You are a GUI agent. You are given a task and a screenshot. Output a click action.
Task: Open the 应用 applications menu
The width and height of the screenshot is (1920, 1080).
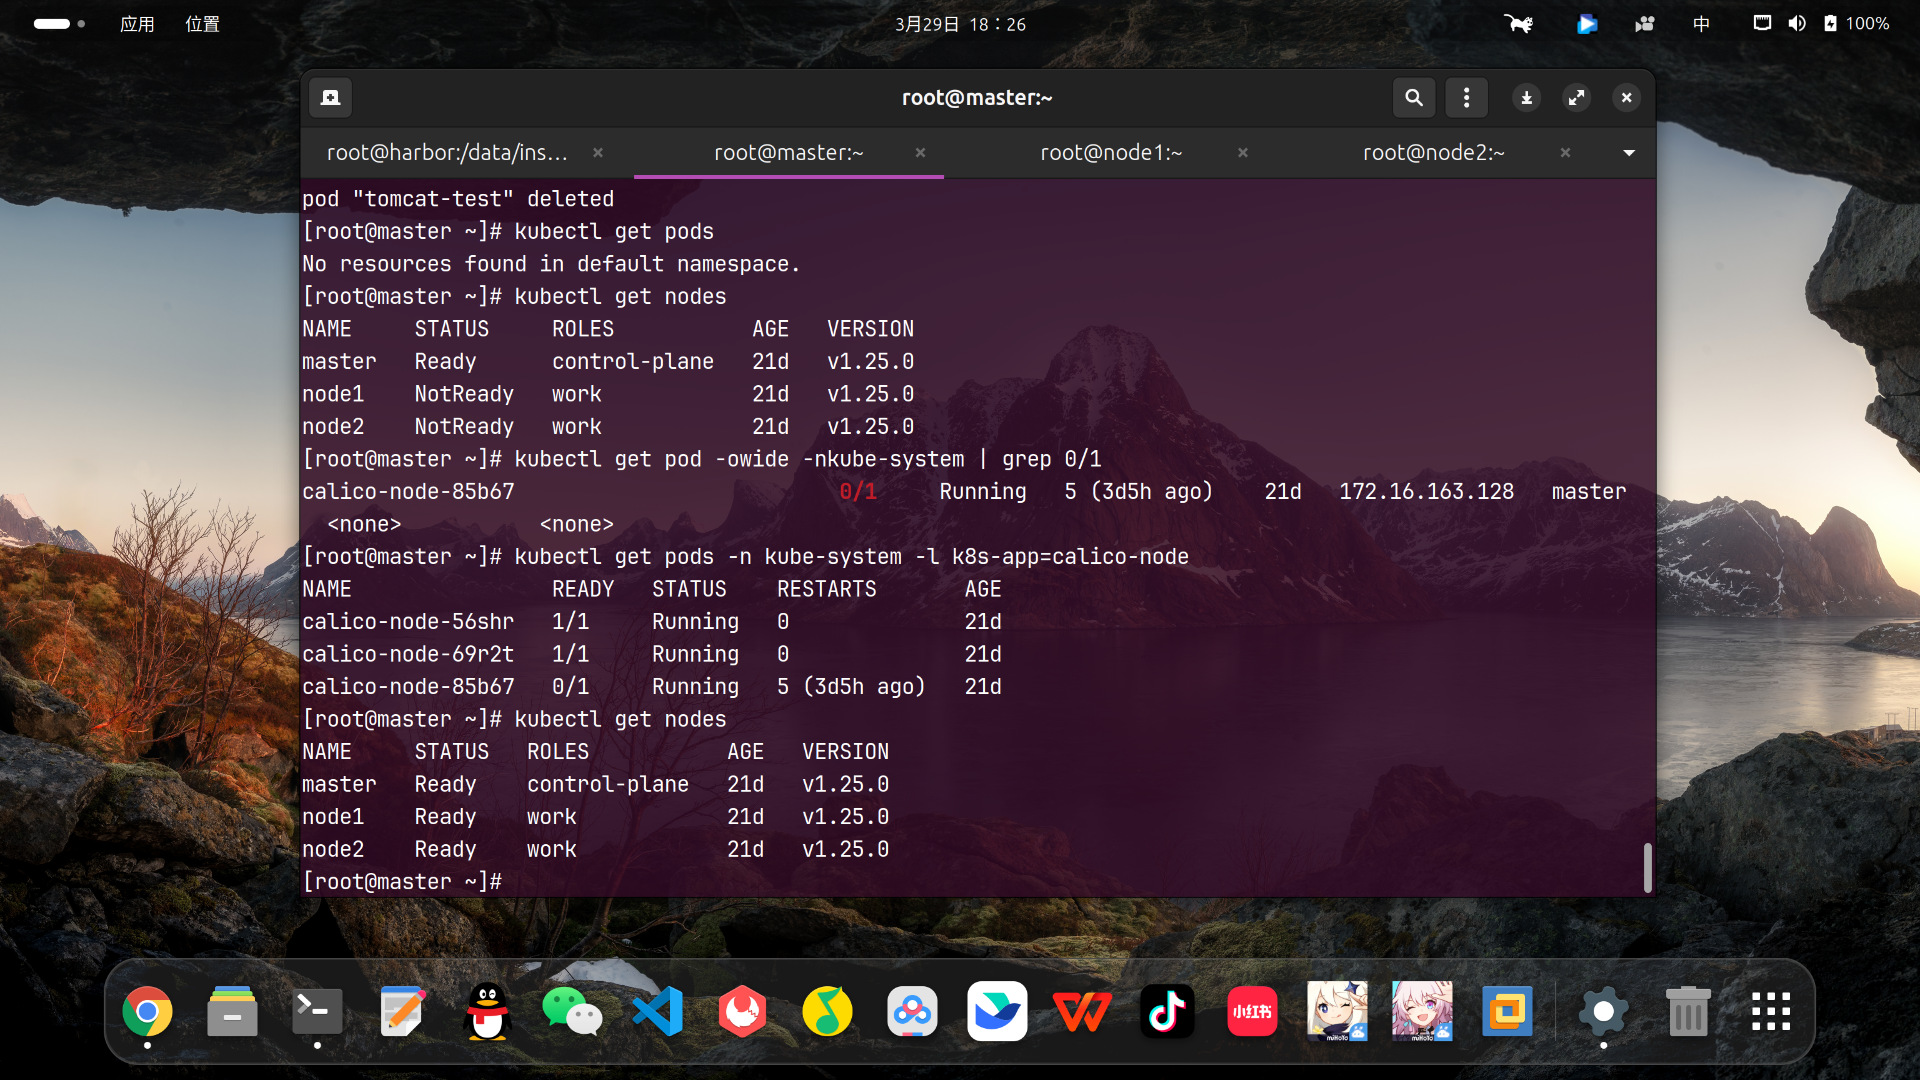137,24
